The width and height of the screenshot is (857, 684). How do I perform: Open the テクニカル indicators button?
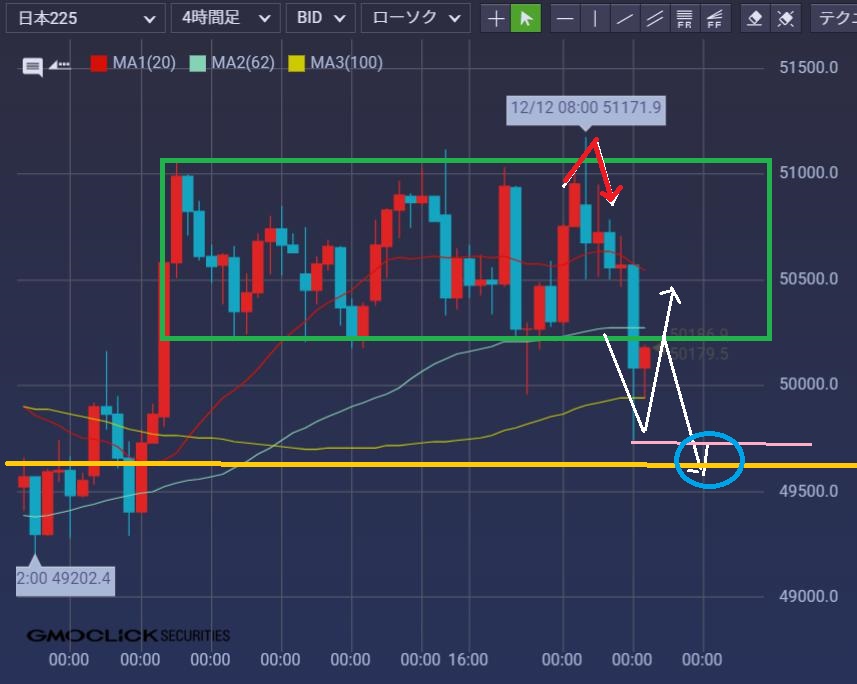(835, 18)
